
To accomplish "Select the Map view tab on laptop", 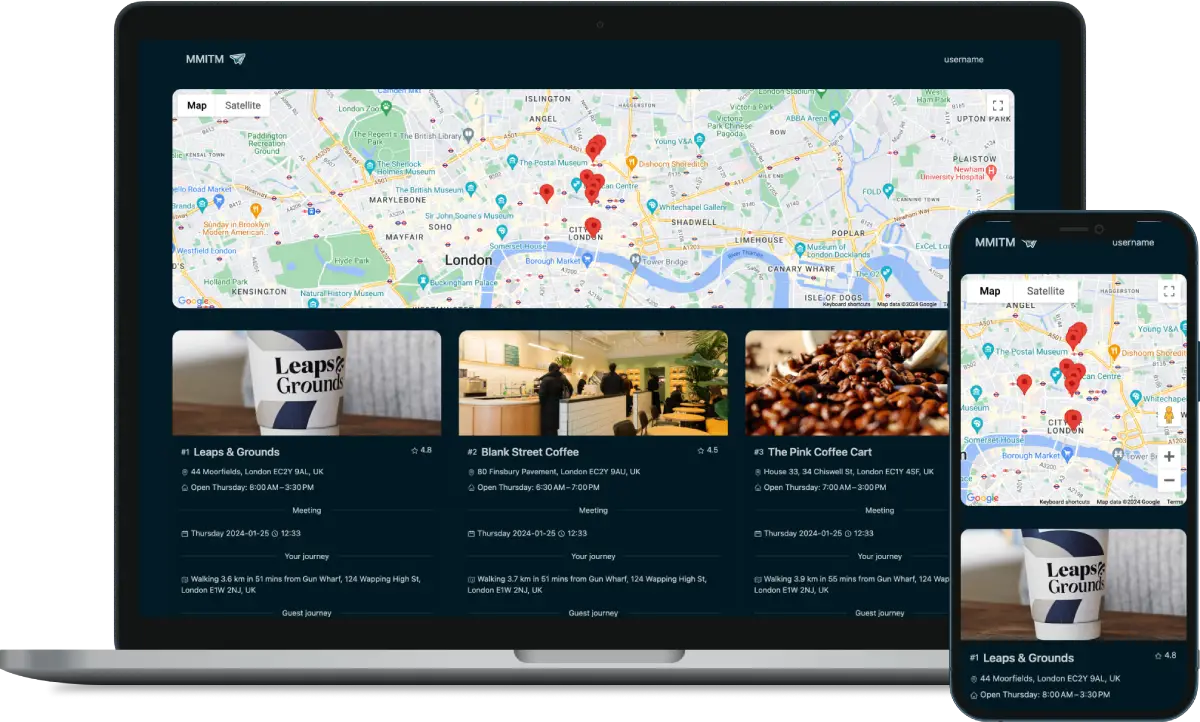I will click(197, 106).
